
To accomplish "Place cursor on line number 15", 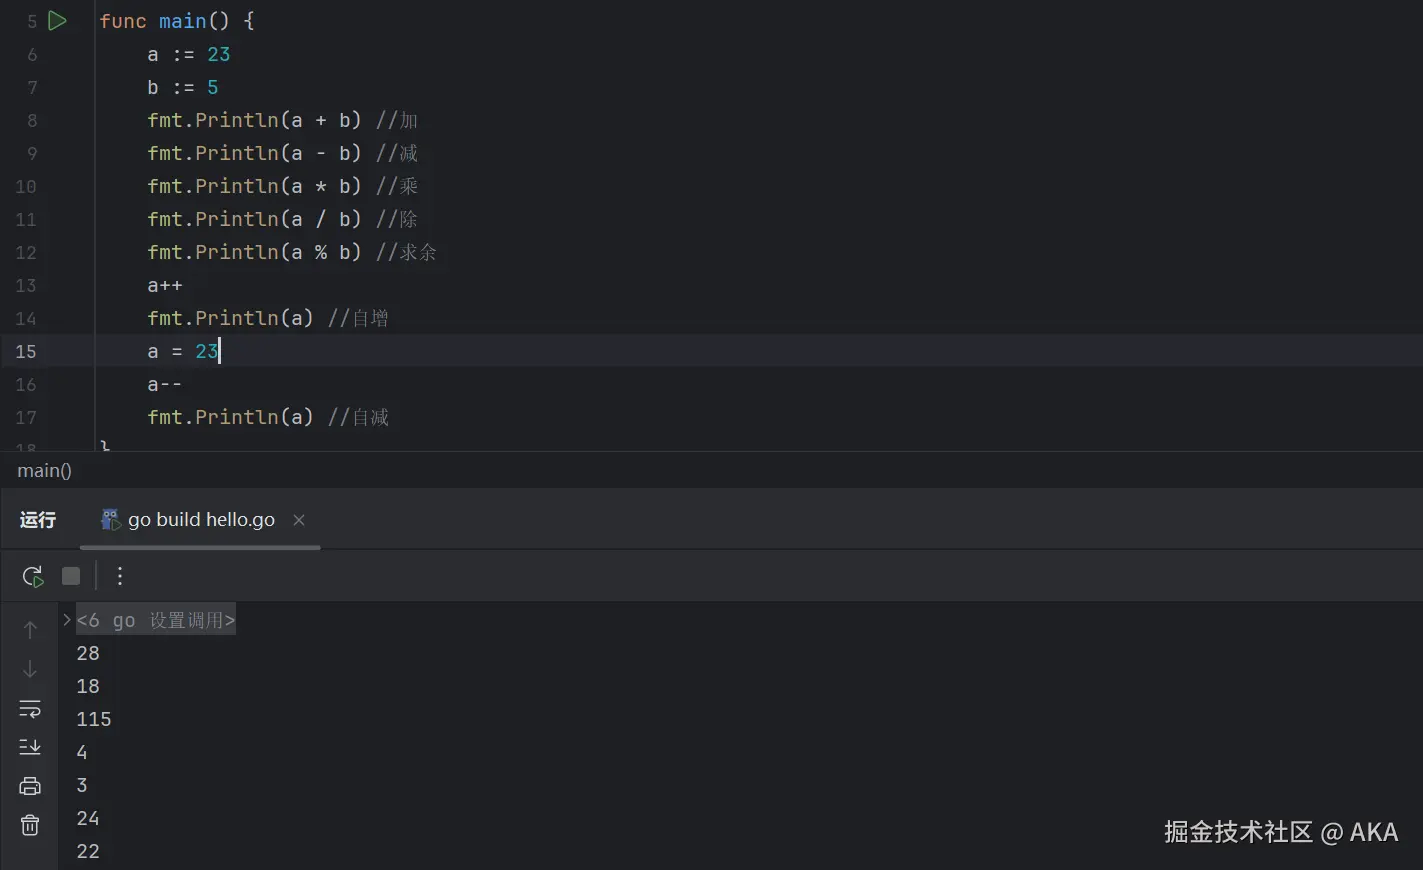I will 26,351.
